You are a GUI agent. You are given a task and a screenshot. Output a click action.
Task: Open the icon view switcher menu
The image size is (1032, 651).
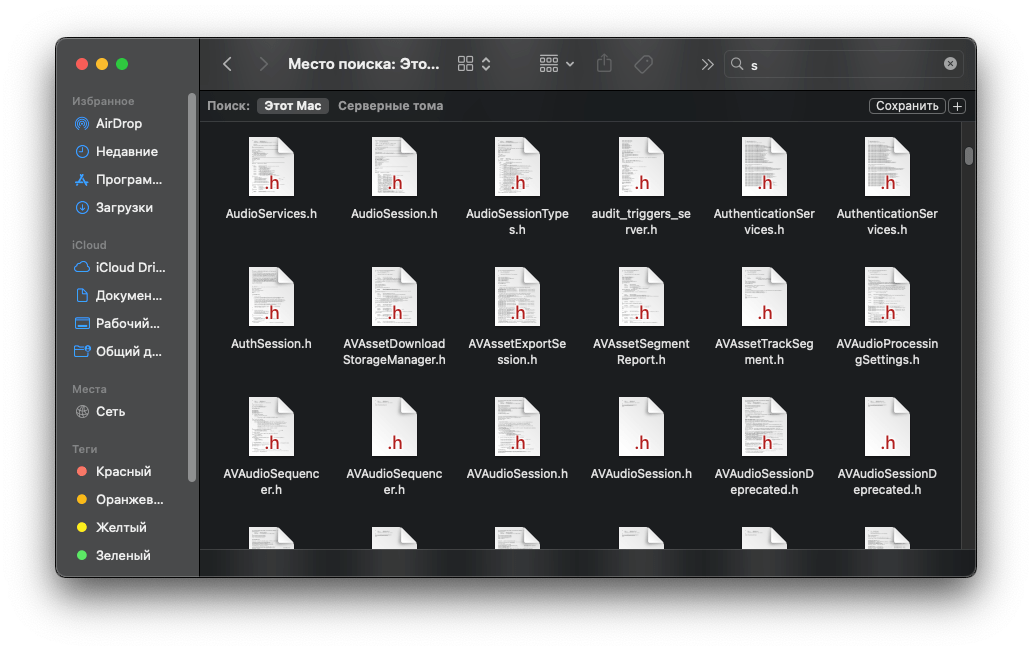[x=474, y=64]
